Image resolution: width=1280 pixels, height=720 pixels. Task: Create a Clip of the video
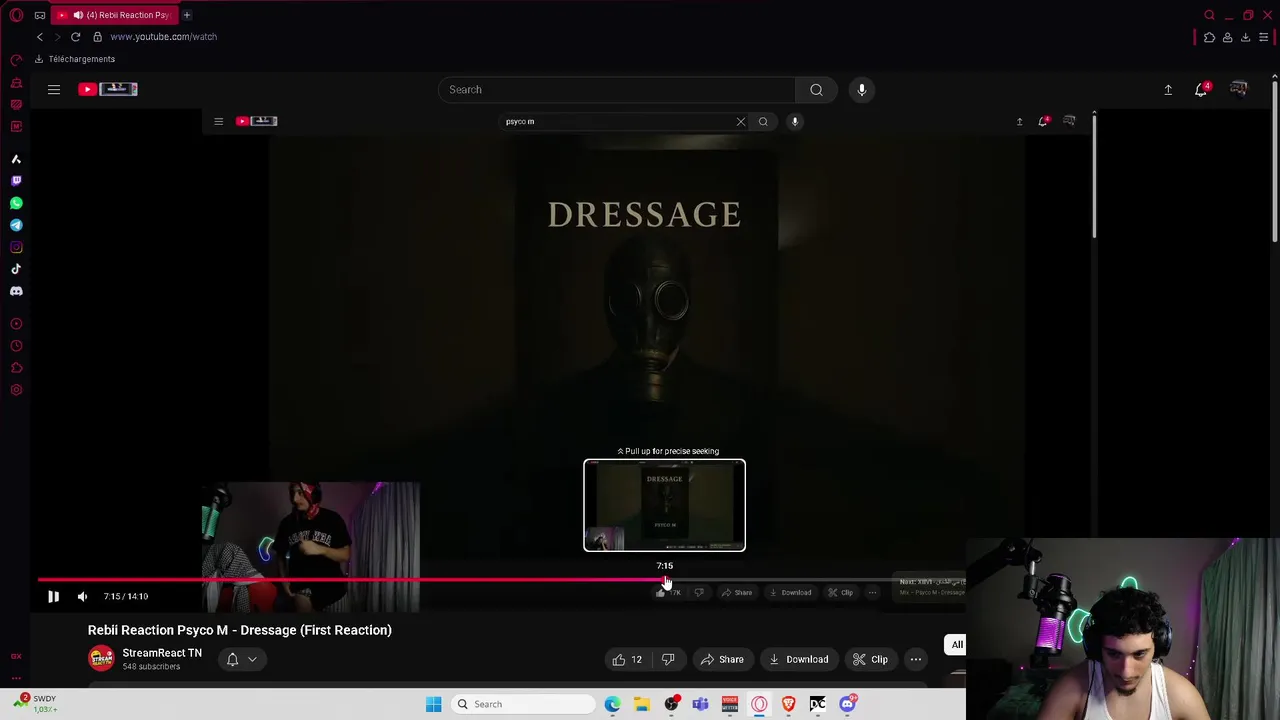[x=870, y=660]
